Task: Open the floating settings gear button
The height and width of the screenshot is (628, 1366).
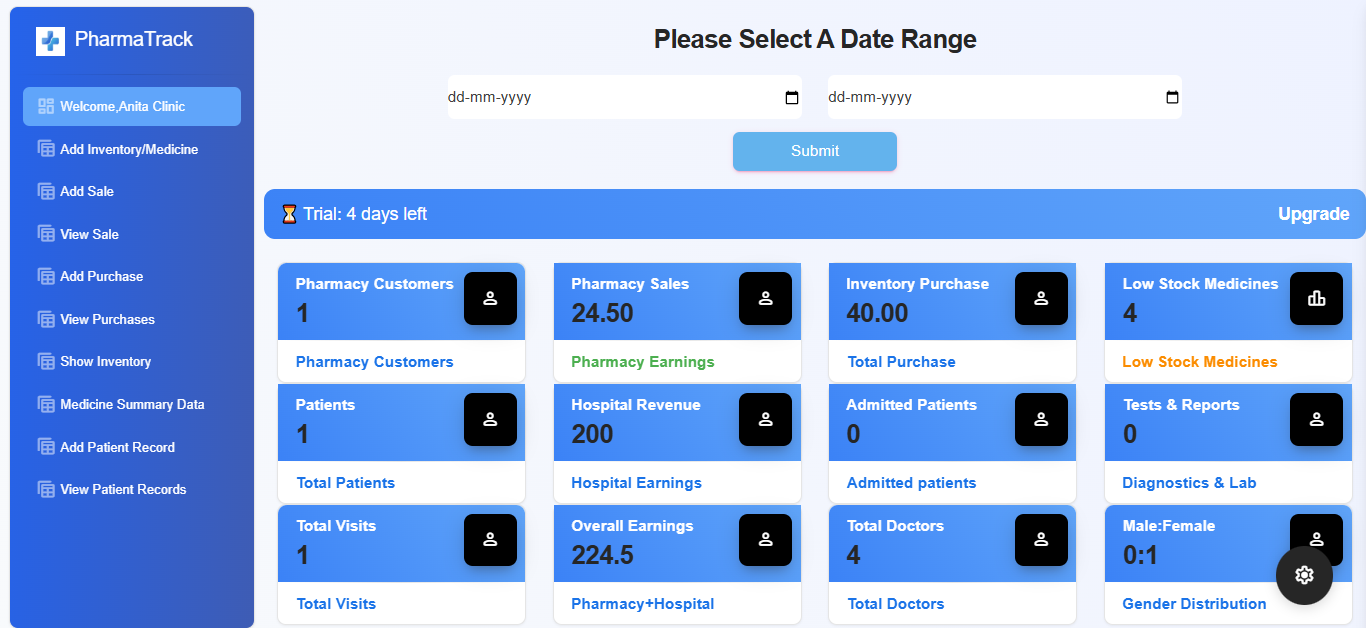Action: pyautogui.click(x=1303, y=575)
